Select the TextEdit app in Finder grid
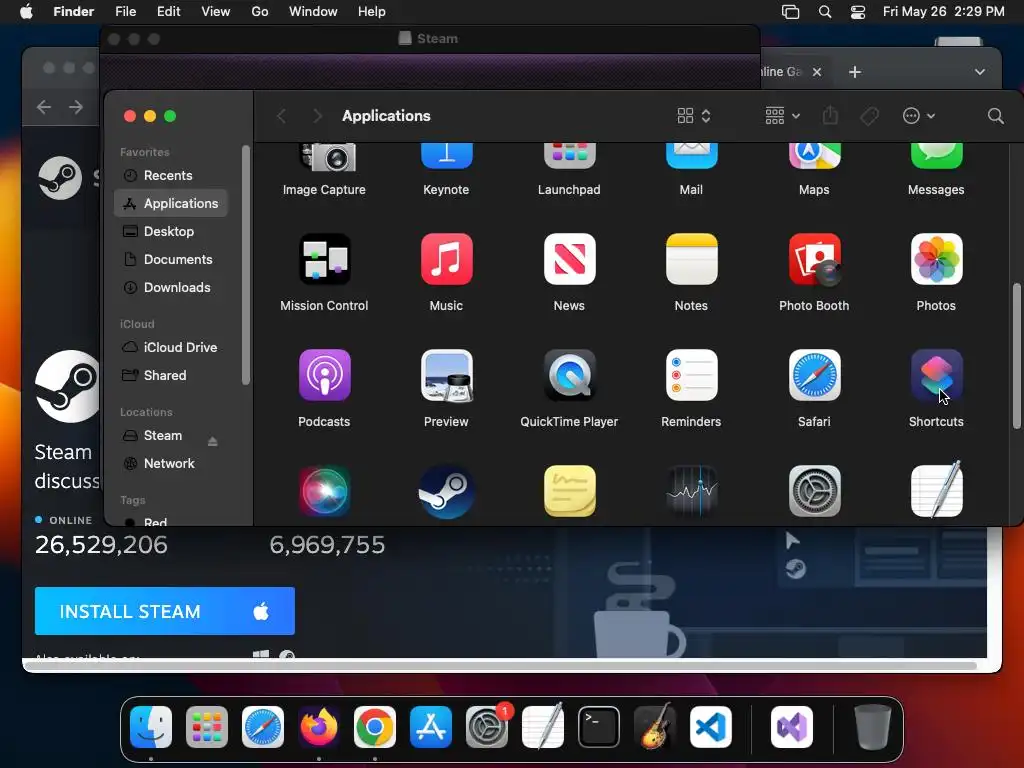This screenshot has width=1024, height=768. click(936, 490)
